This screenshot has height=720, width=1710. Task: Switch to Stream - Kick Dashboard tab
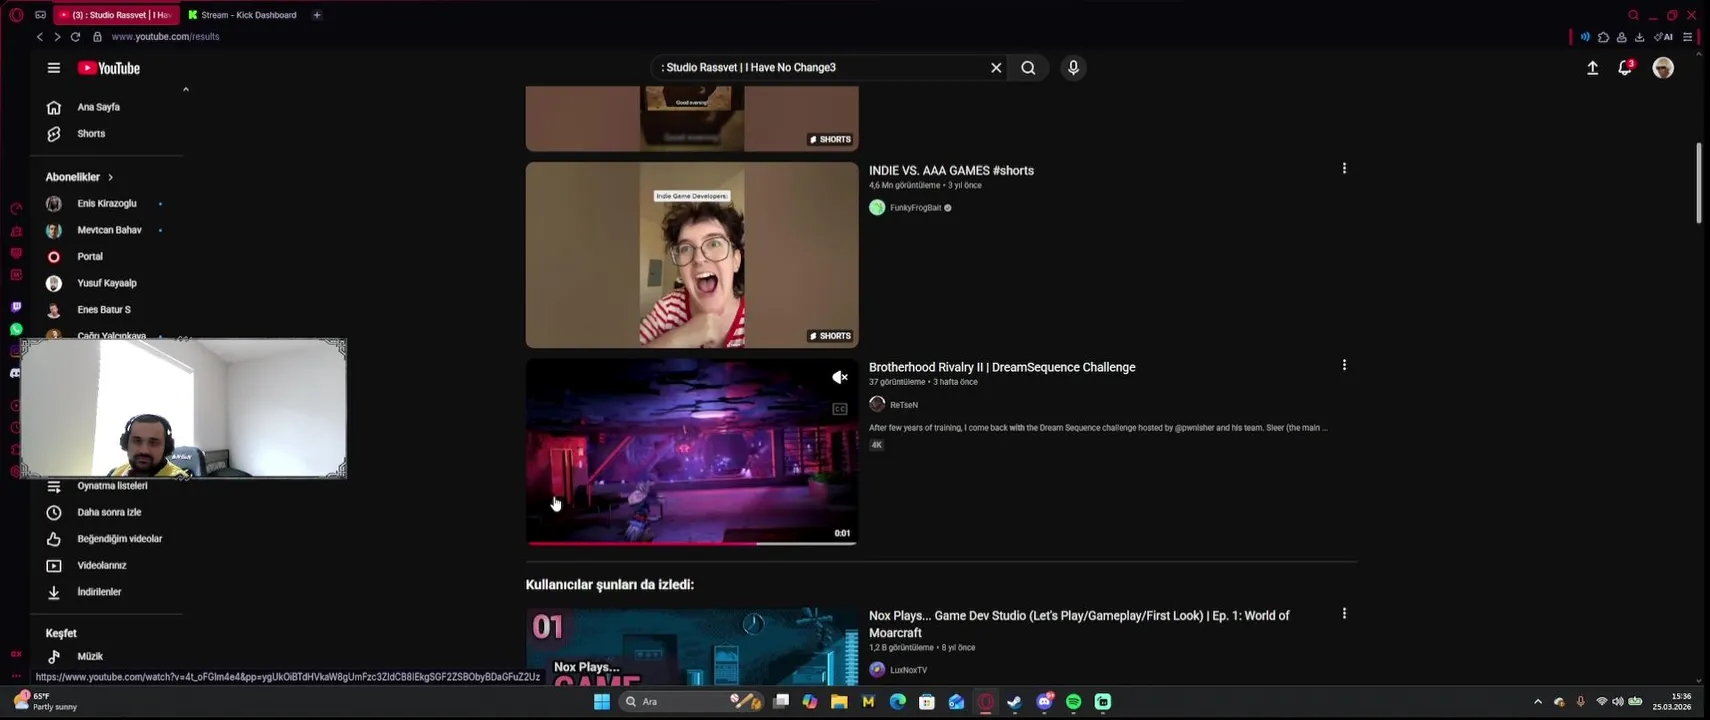pyautogui.click(x=243, y=15)
